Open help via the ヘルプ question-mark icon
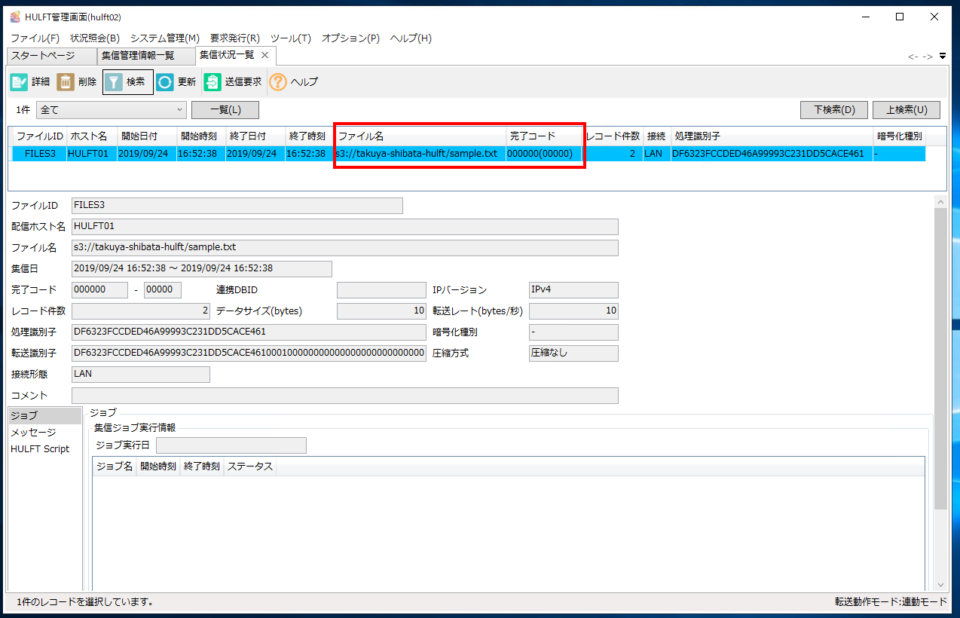 (278, 81)
